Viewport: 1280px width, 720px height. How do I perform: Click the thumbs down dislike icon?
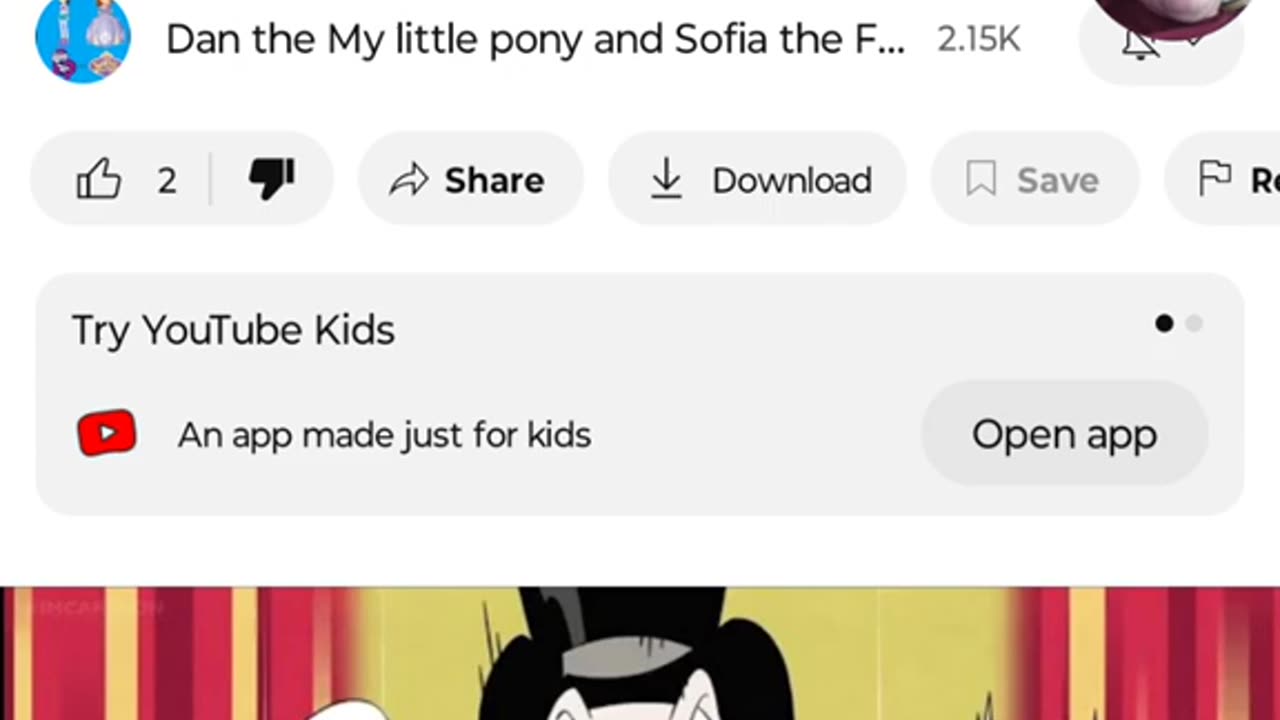coord(271,180)
